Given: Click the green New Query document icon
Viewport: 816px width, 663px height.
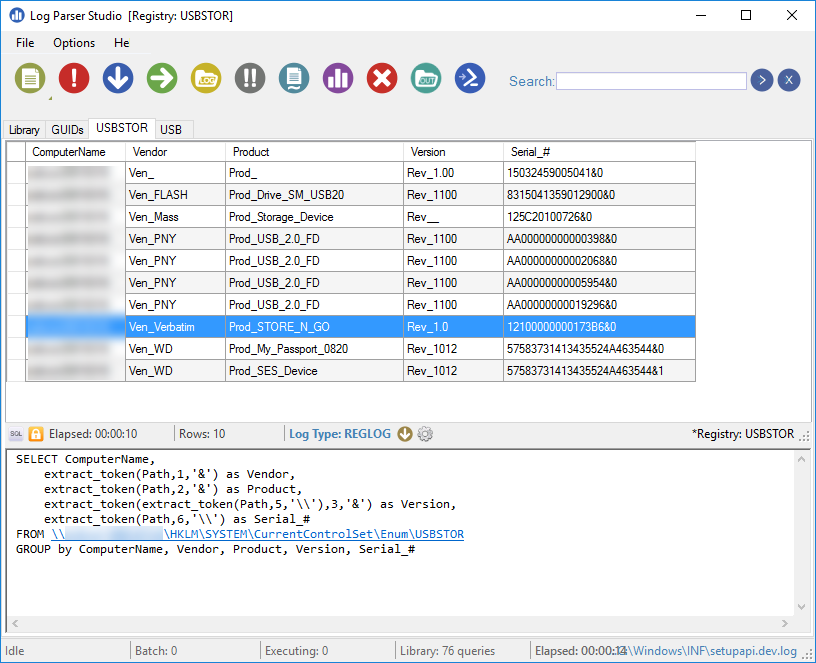Looking at the screenshot, I should (x=30, y=79).
